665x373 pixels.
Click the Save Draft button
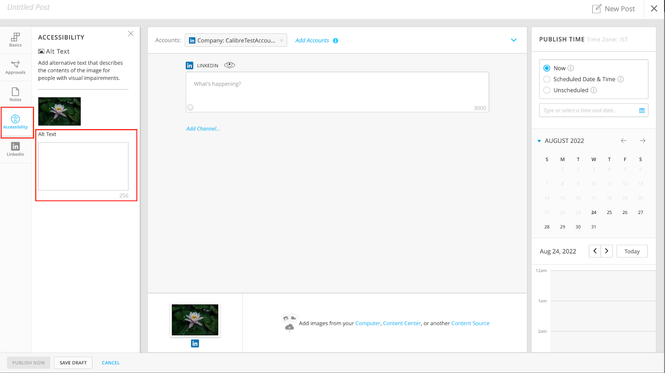click(x=73, y=363)
